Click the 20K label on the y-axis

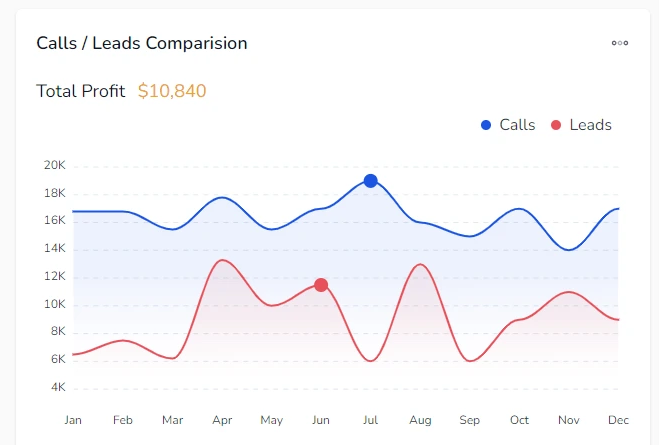point(54,165)
